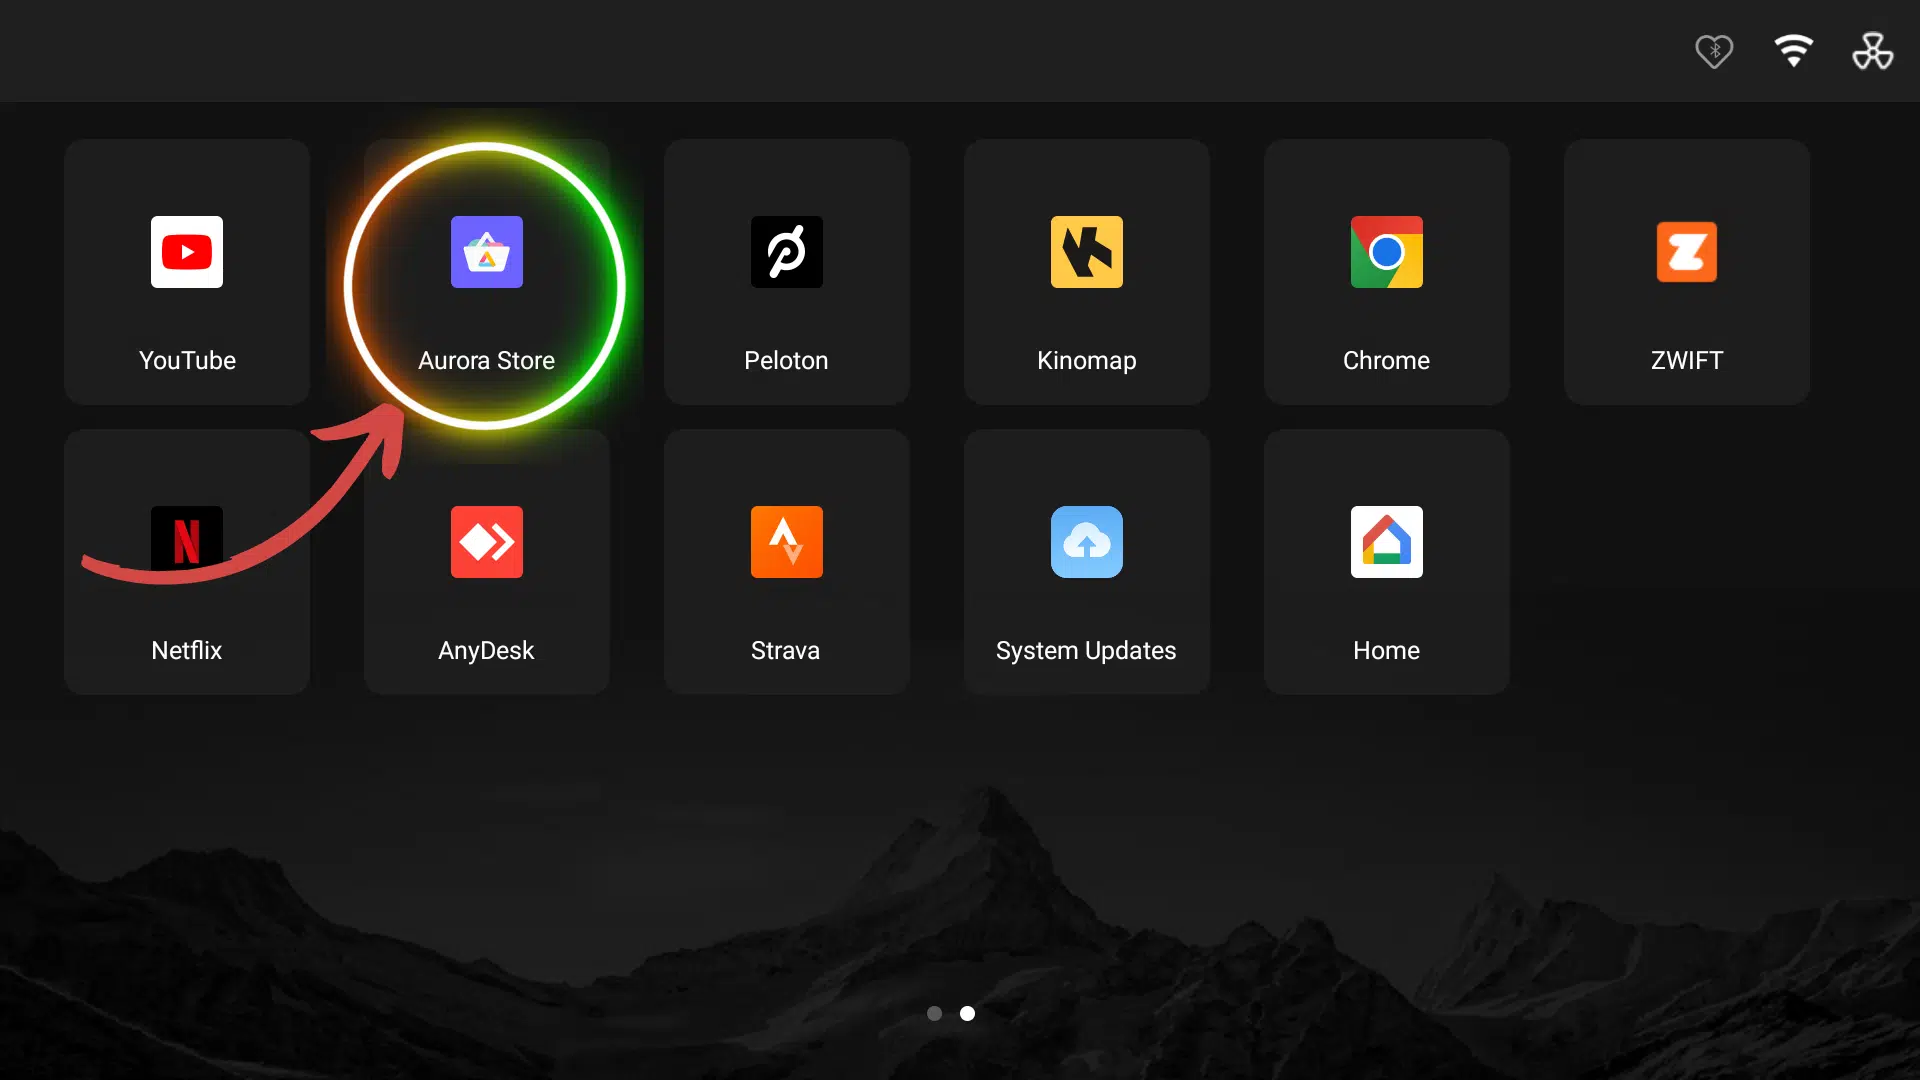
Task: Launch the Google Home app icon
Action: click(x=1387, y=542)
